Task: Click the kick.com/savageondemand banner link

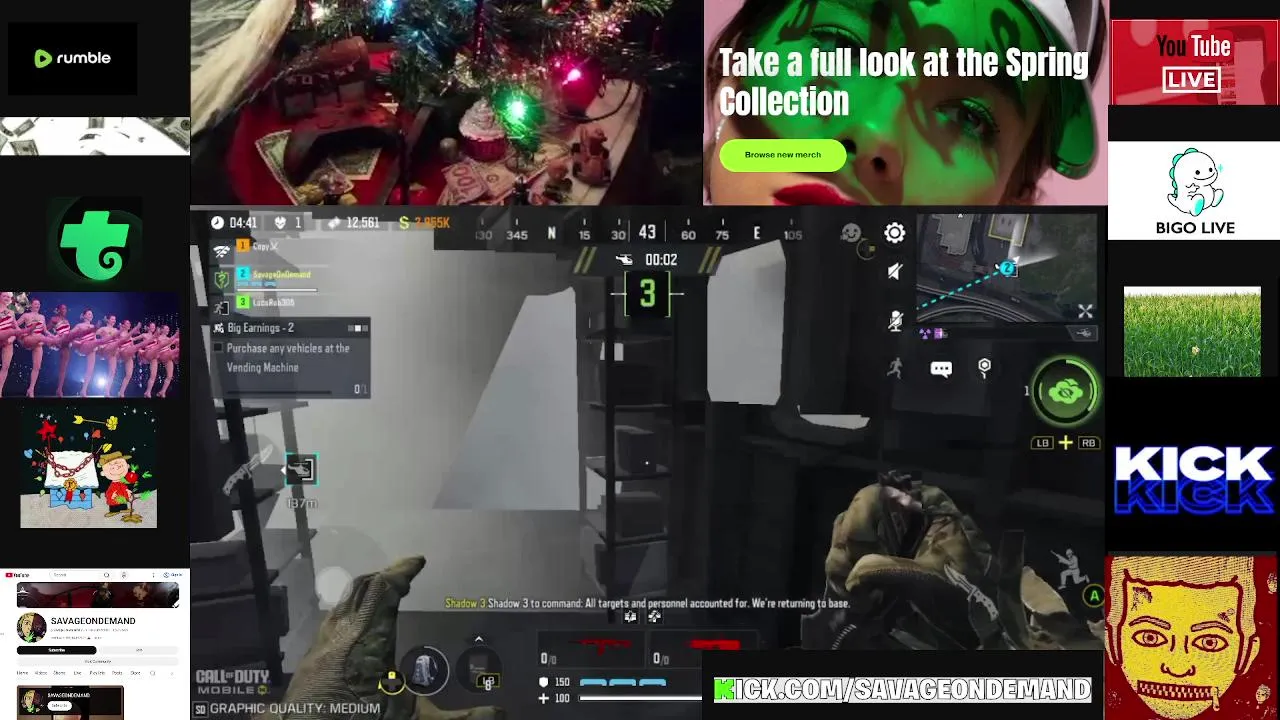Action: click(x=902, y=690)
